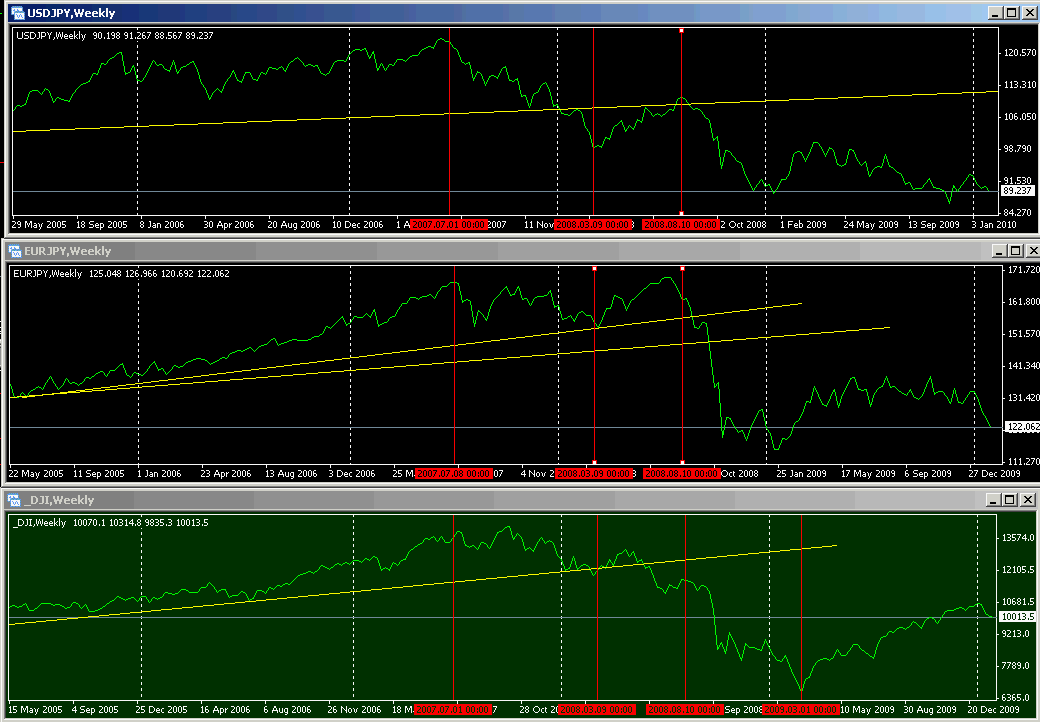Select the yellow trend line on USDJPY chart
Image resolution: width=1040 pixels, height=722 pixels.
pyautogui.click(x=300, y=119)
